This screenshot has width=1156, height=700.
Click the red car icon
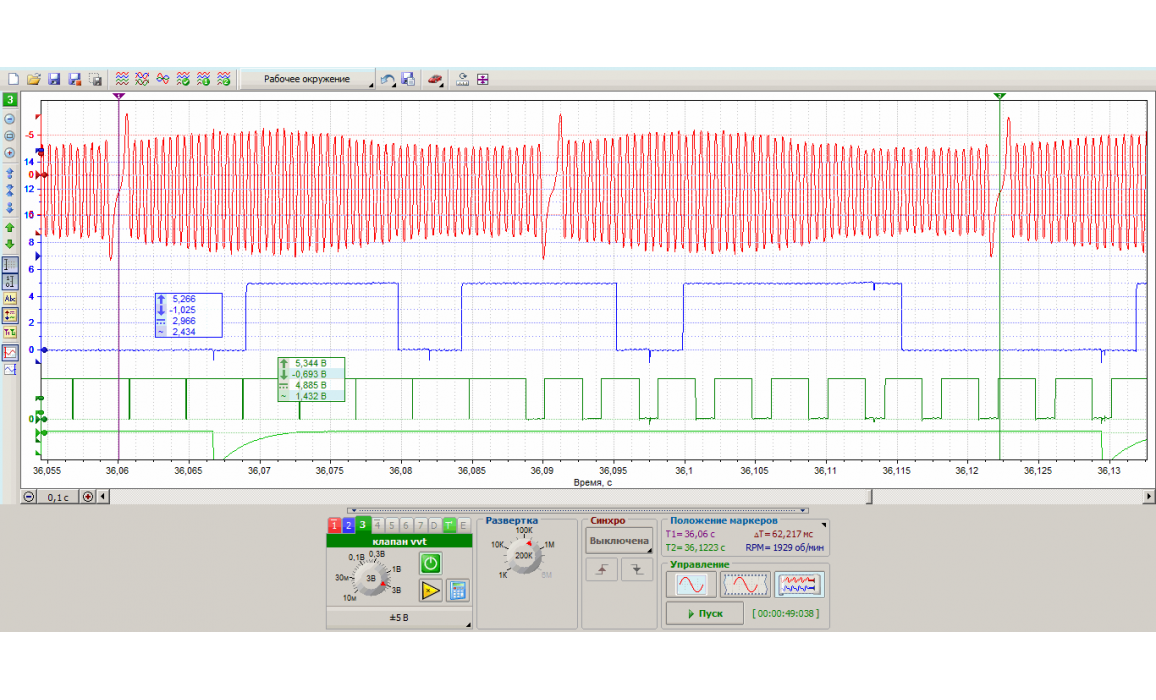point(435,79)
